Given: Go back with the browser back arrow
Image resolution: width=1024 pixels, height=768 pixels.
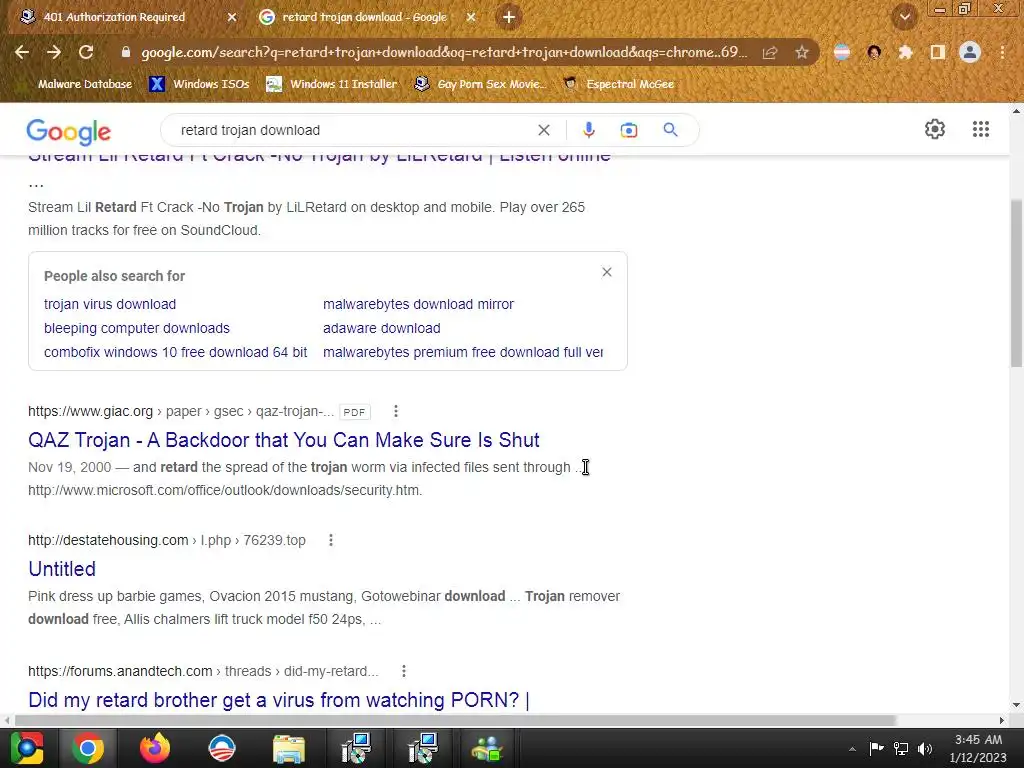Looking at the screenshot, I should point(22,52).
